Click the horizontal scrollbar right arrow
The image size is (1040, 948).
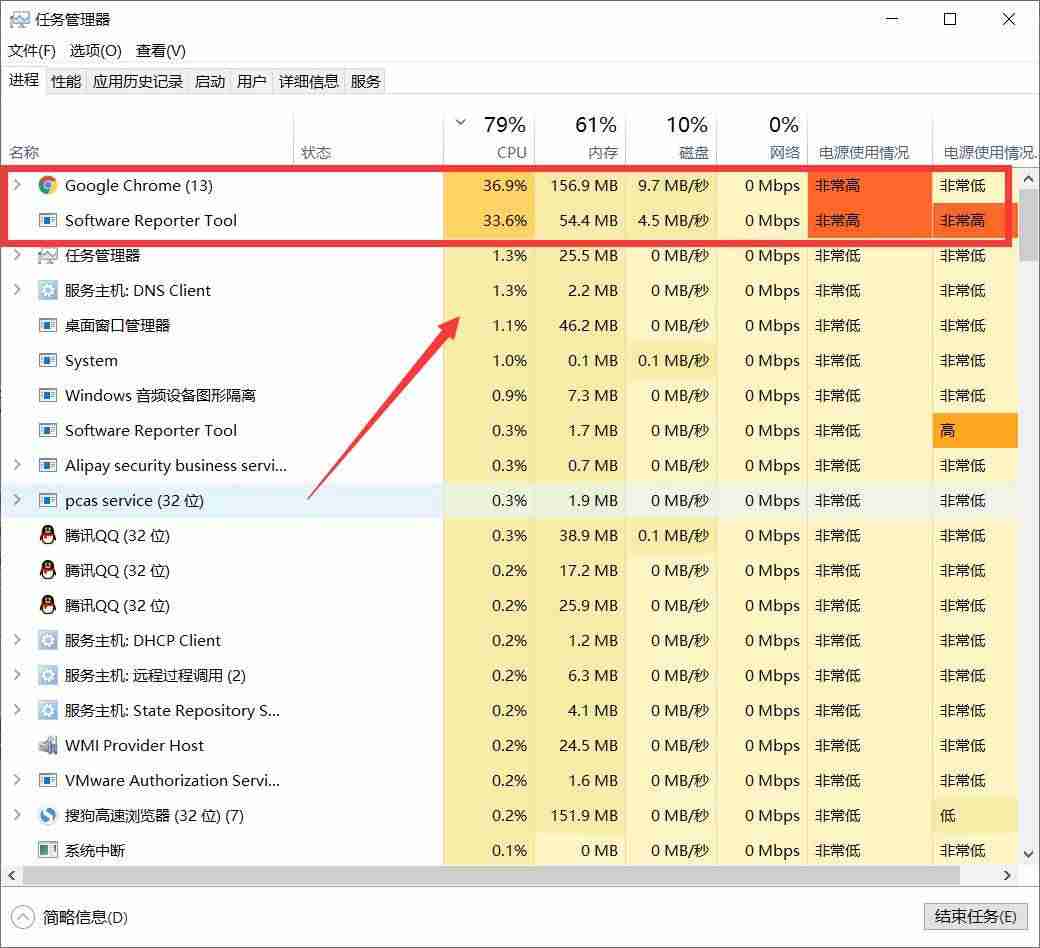tap(1008, 876)
